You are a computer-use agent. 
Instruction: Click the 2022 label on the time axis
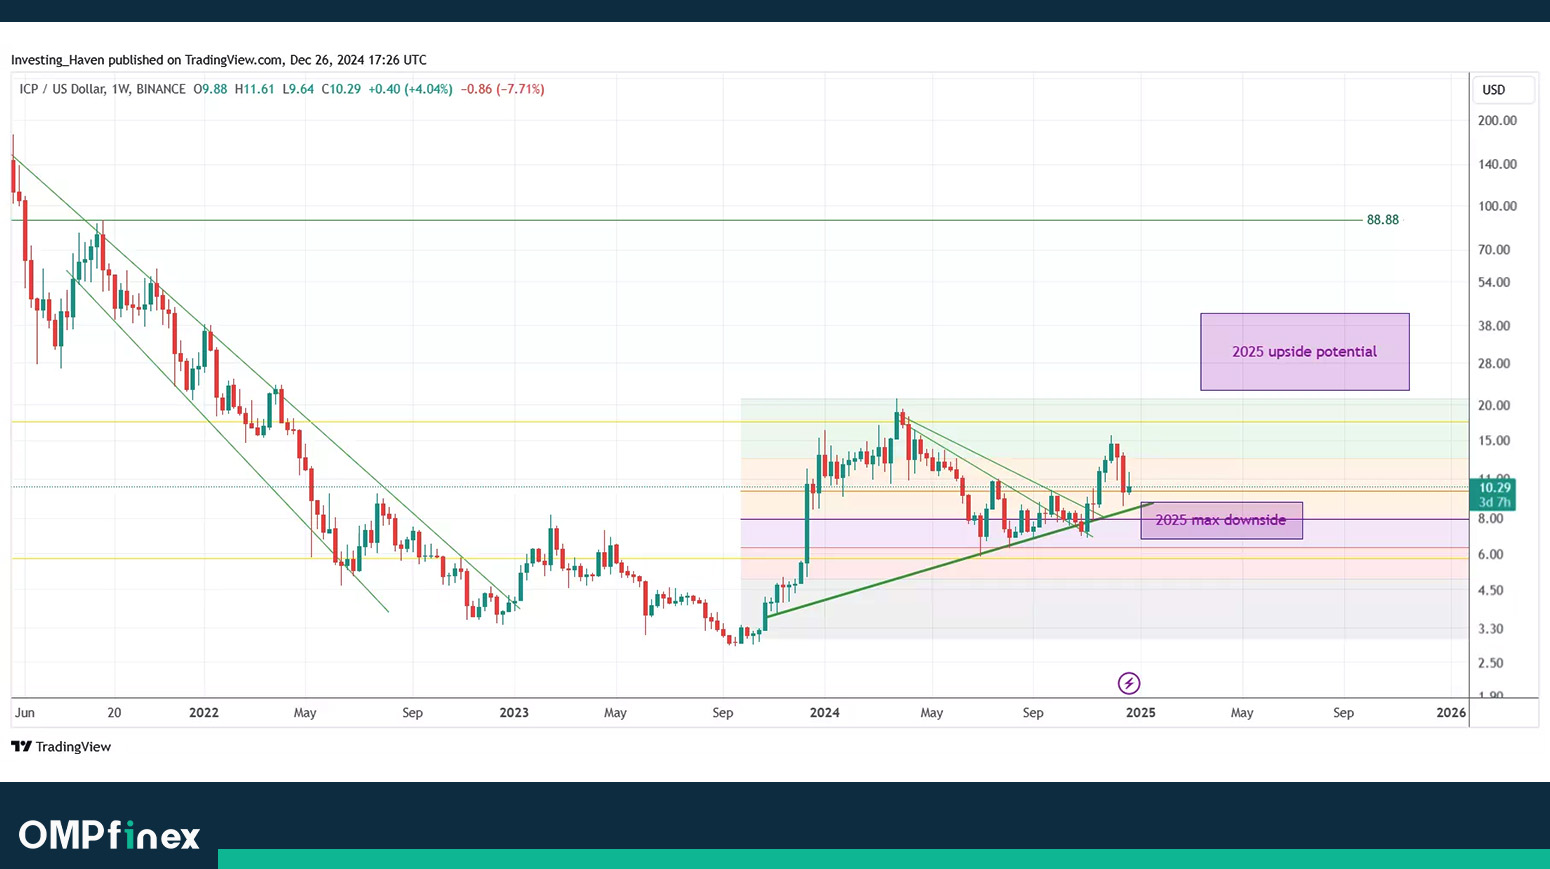coord(204,713)
